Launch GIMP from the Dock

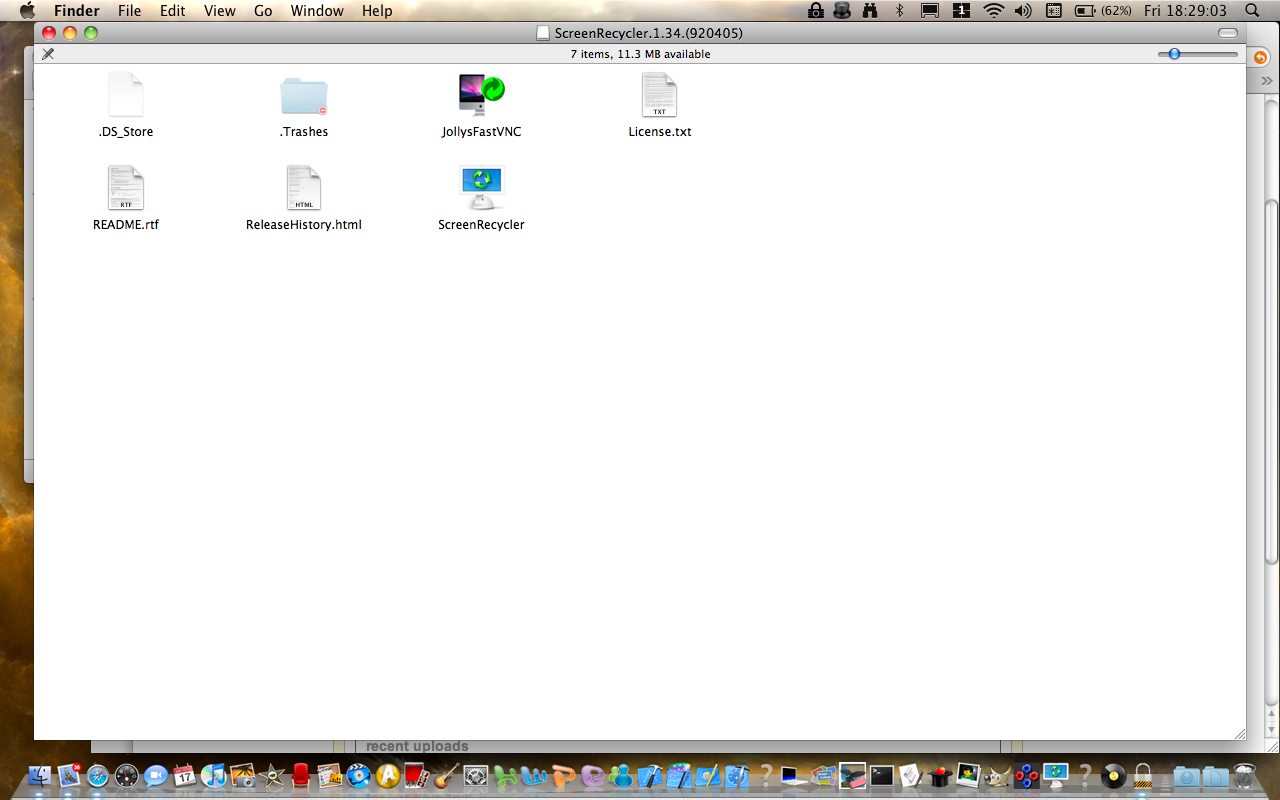click(x=997, y=775)
